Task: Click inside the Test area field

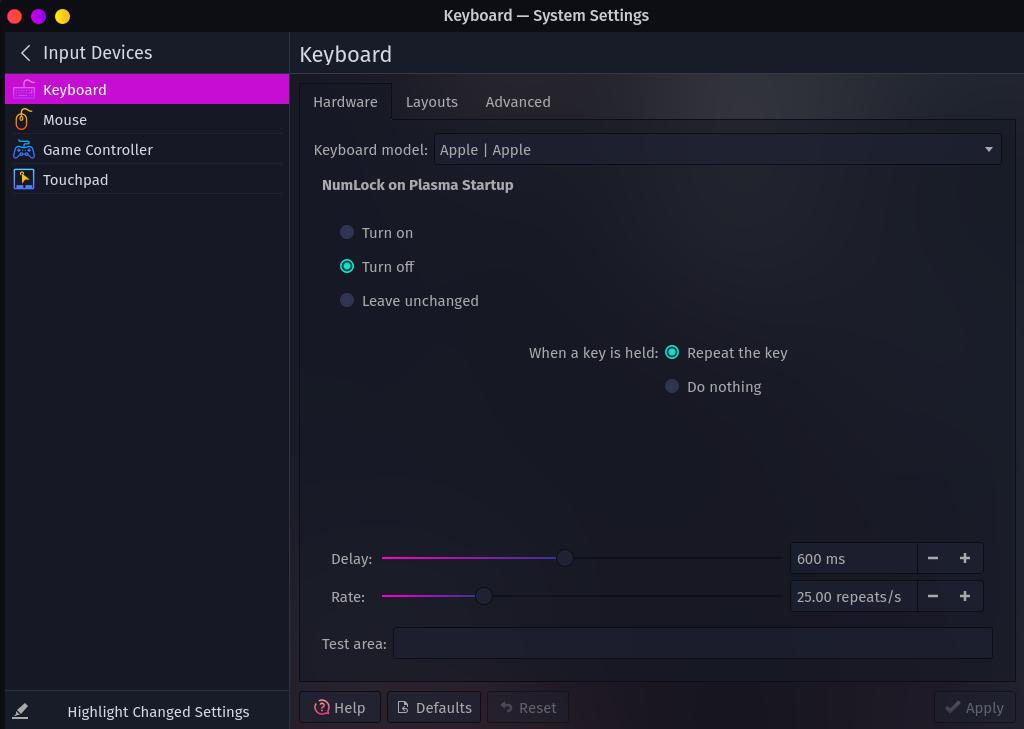Action: (x=692, y=643)
